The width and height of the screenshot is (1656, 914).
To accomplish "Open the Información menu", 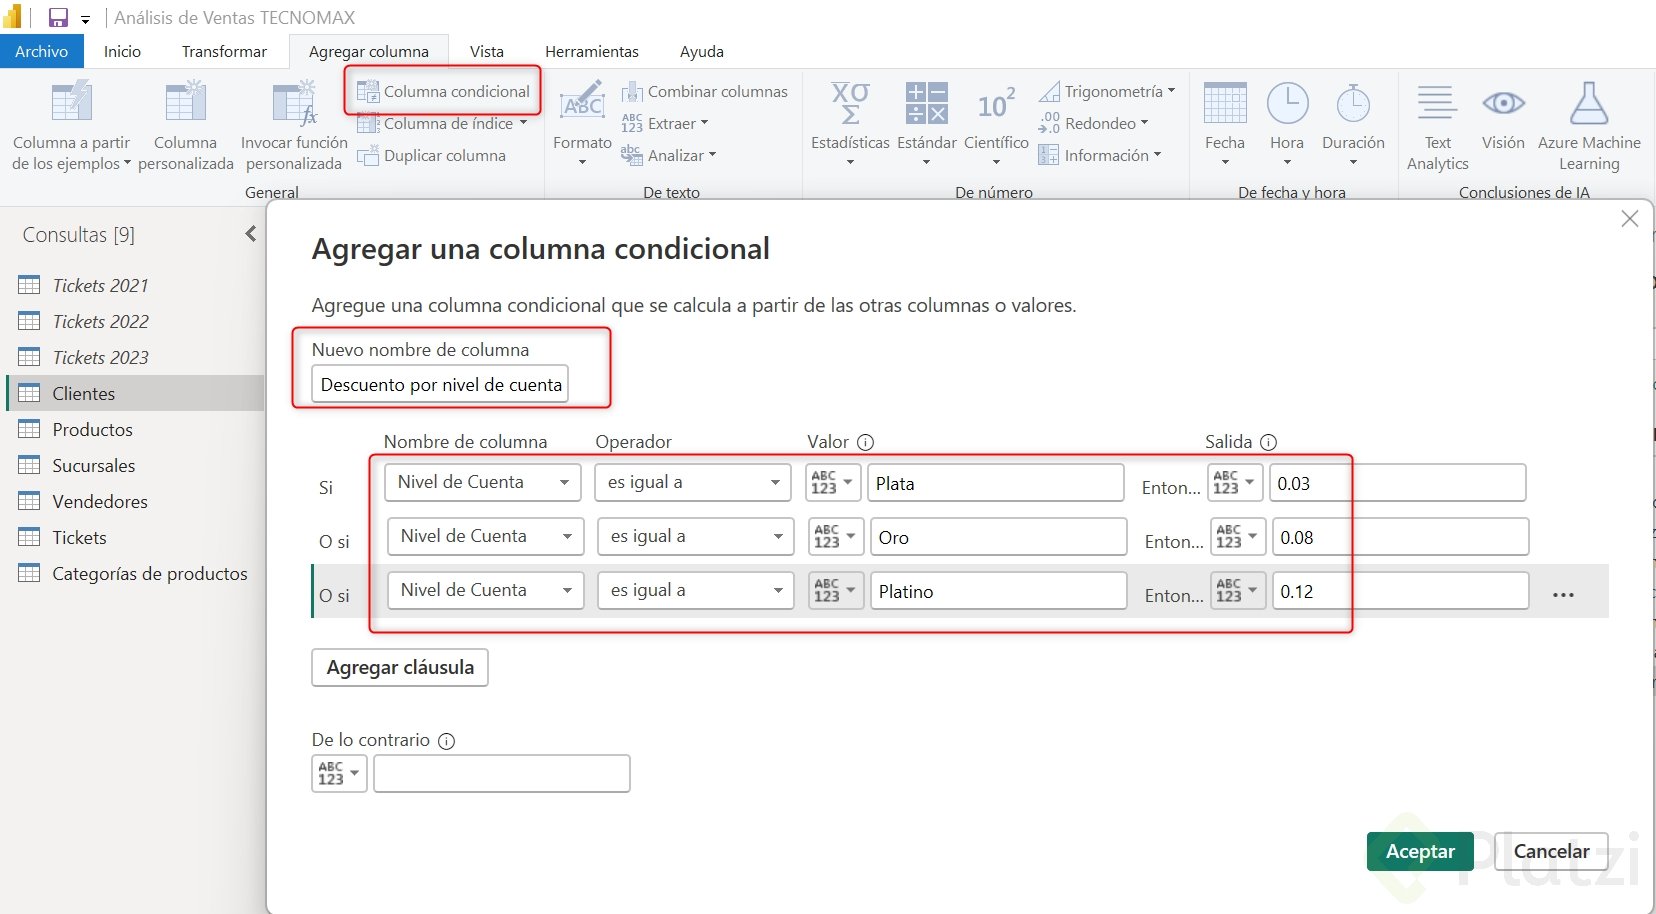I will tap(1099, 155).
